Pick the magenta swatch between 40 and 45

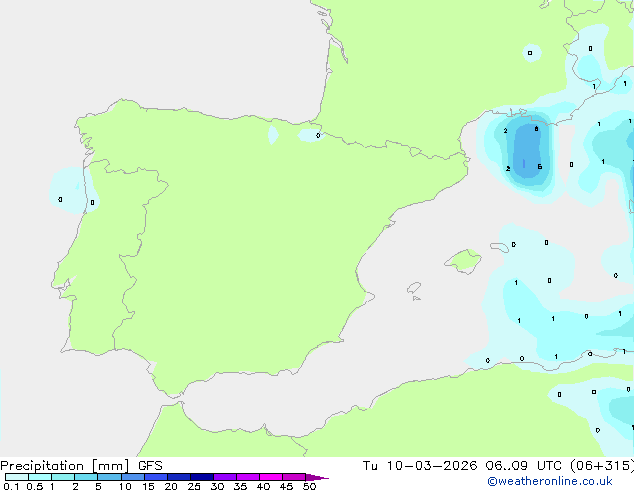point(271,477)
